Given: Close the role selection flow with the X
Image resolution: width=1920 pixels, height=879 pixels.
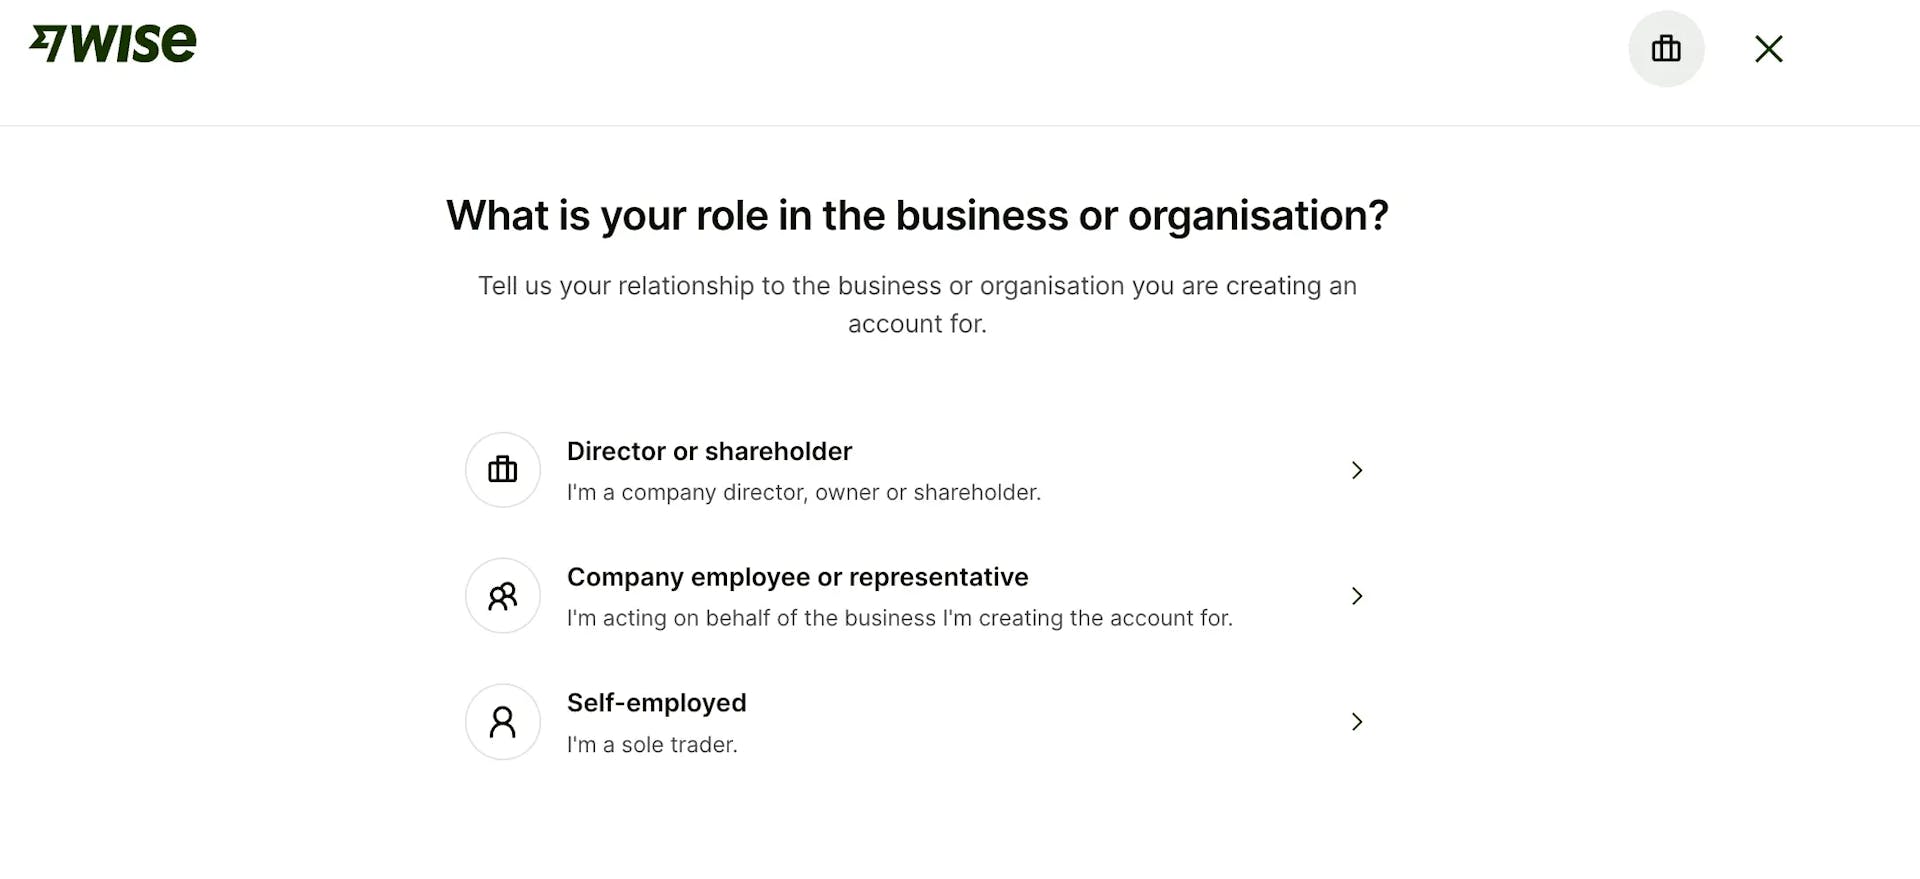Looking at the screenshot, I should (1768, 48).
